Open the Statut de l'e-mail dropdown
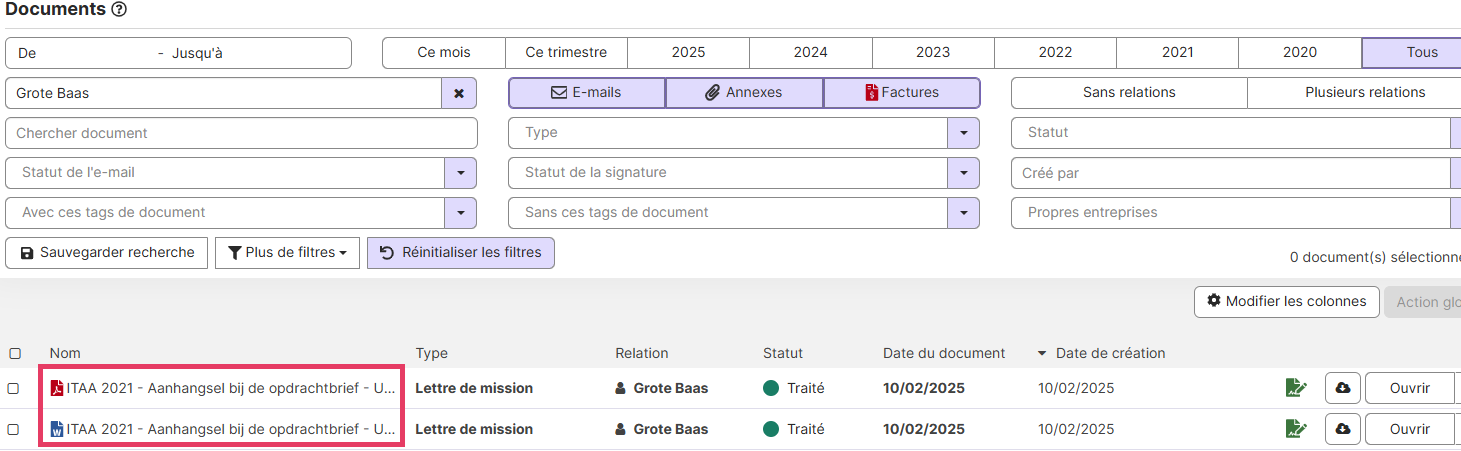The image size is (1461, 451). (x=460, y=173)
